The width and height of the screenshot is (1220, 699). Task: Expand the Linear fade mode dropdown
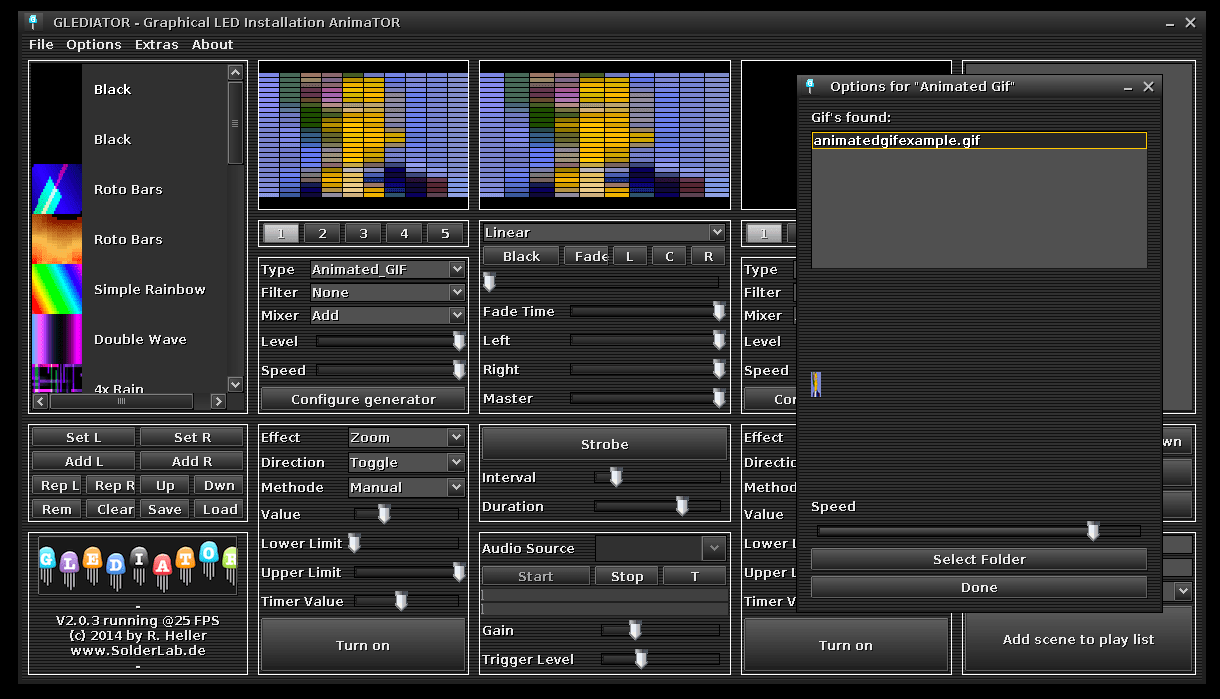tap(604, 232)
